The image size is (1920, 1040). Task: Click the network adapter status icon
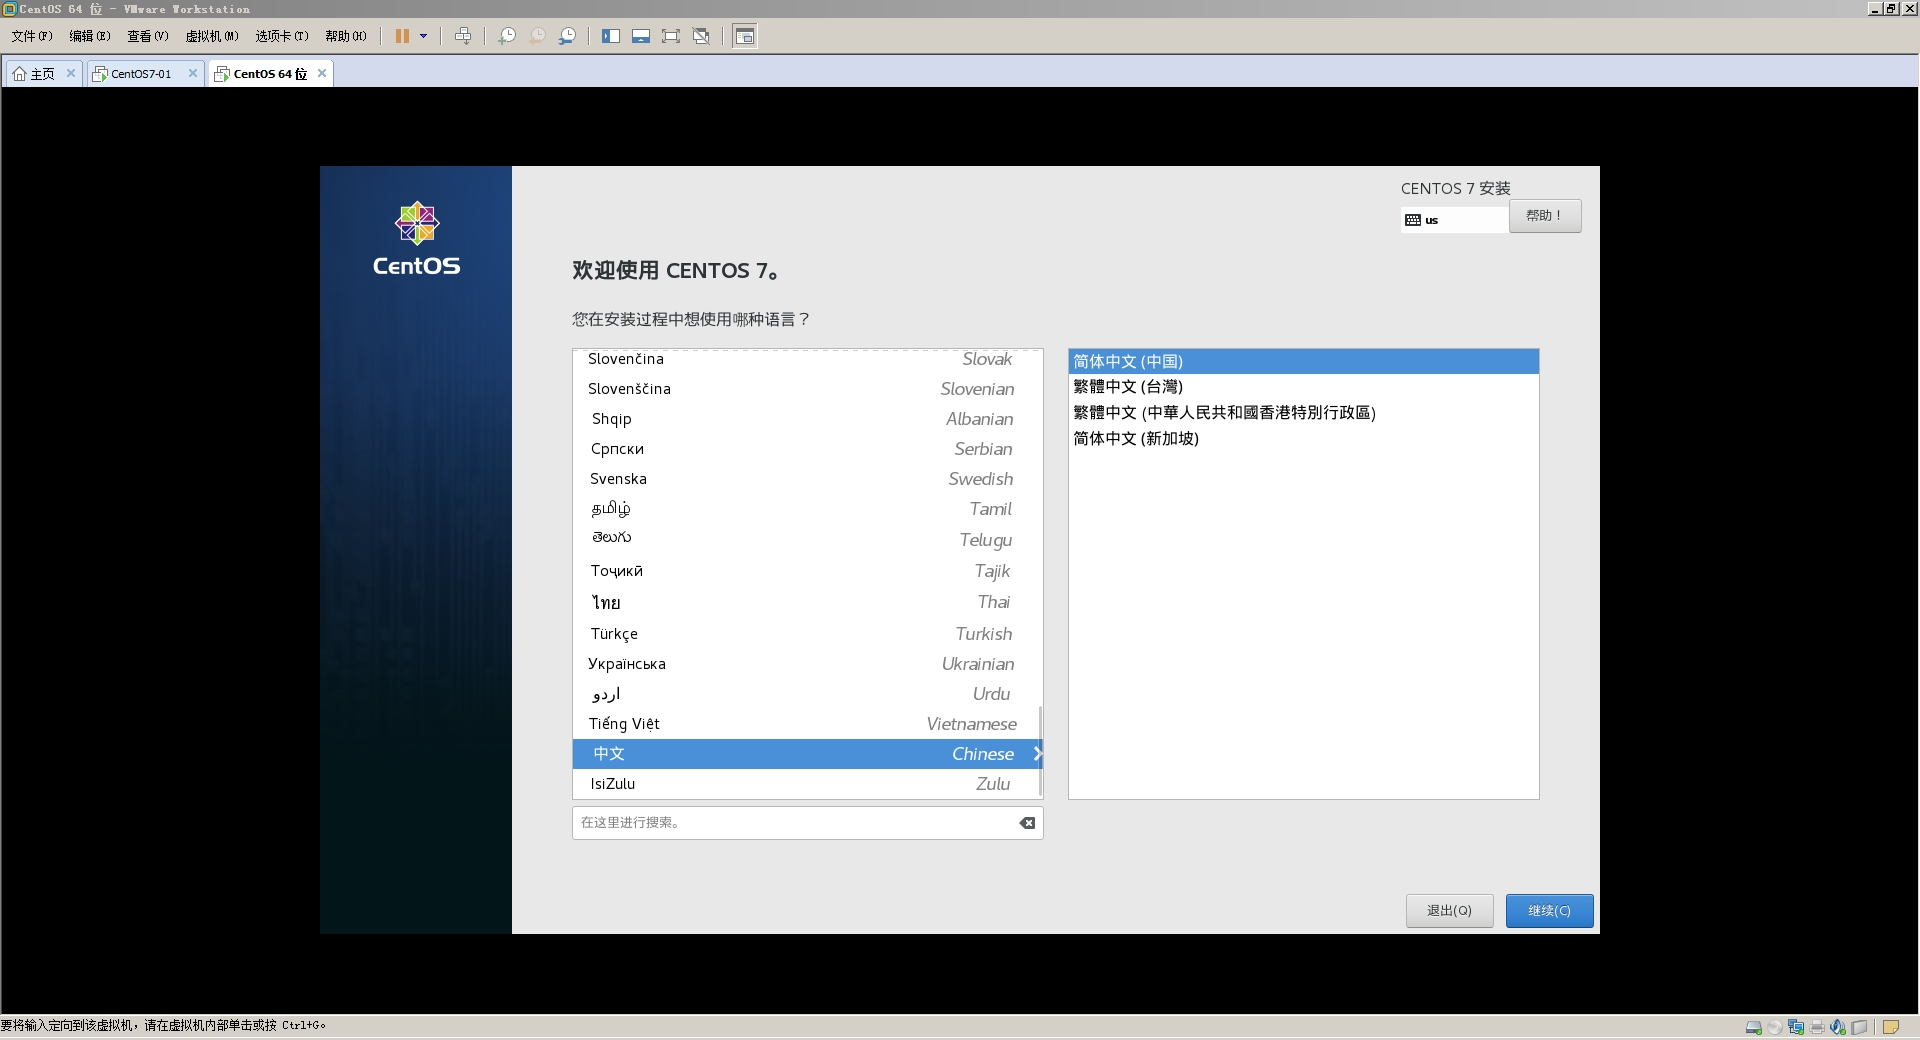[x=1796, y=1027]
